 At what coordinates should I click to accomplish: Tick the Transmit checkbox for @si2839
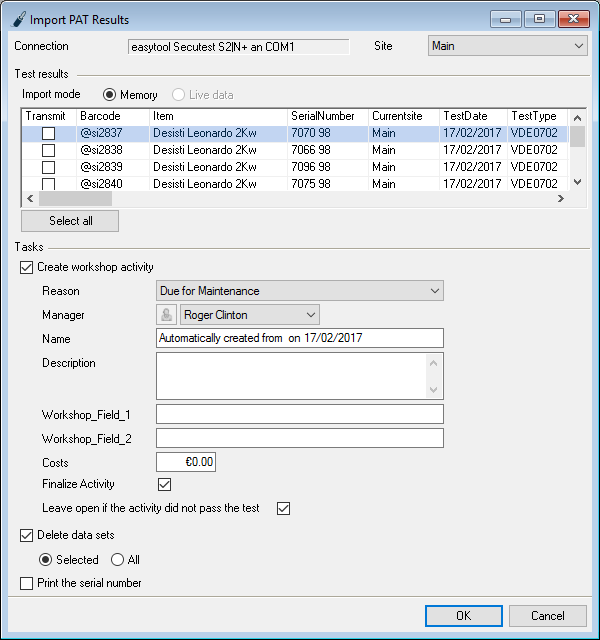coord(48,167)
